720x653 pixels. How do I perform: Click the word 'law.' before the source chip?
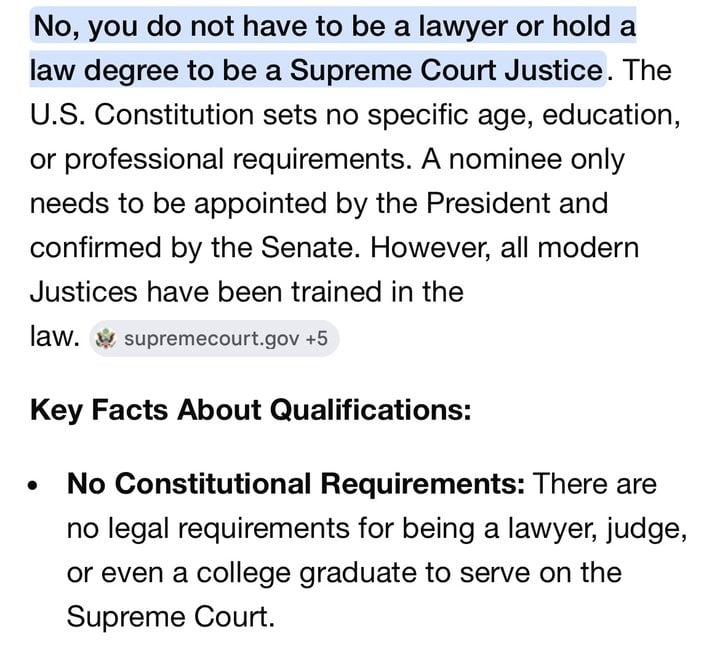[54, 337]
